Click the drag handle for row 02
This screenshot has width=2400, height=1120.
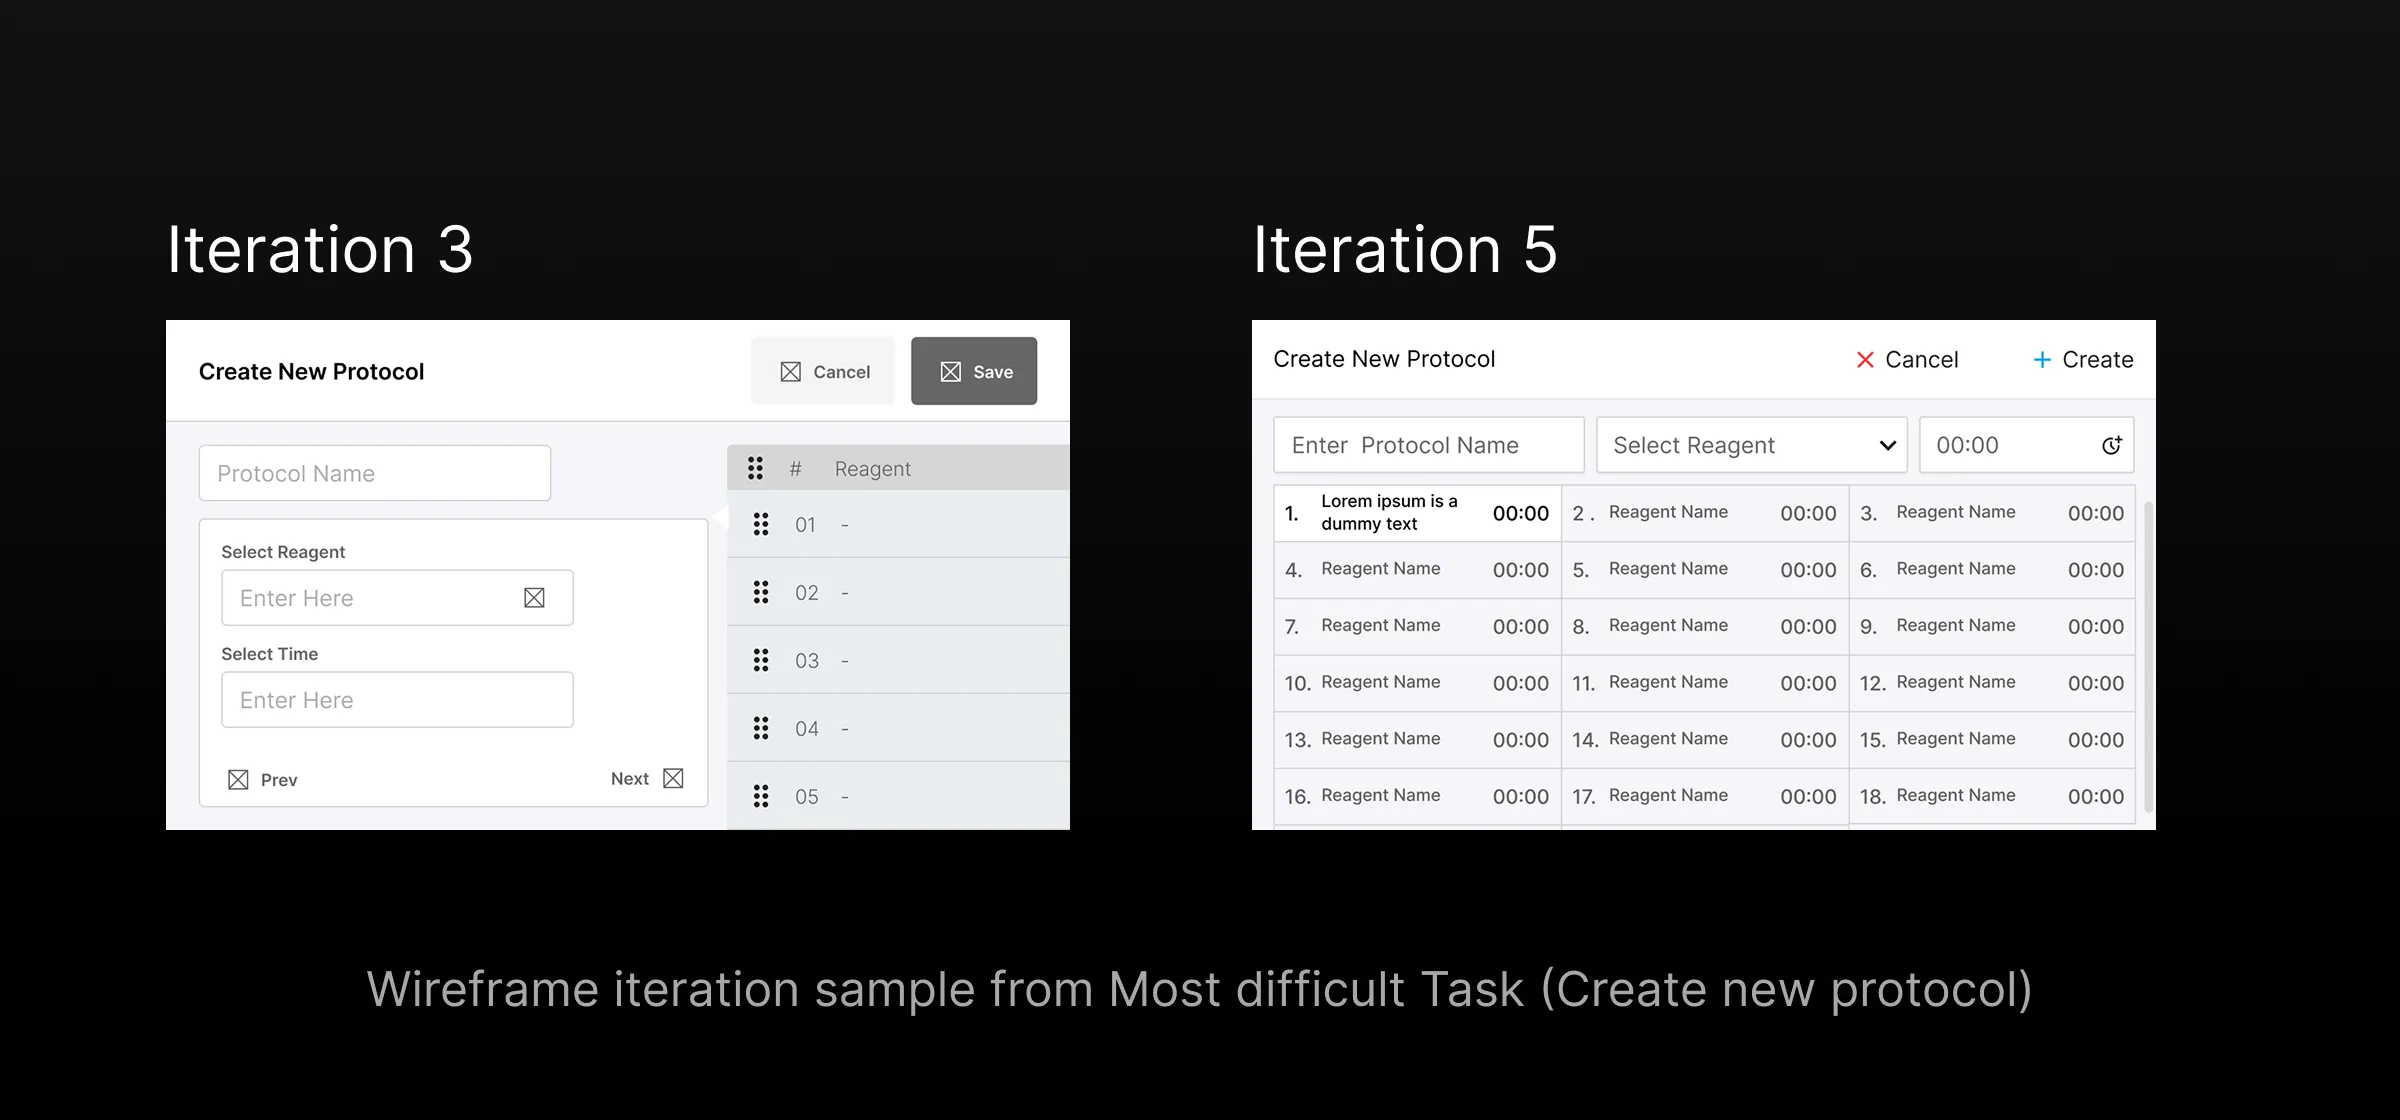pos(761,592)
